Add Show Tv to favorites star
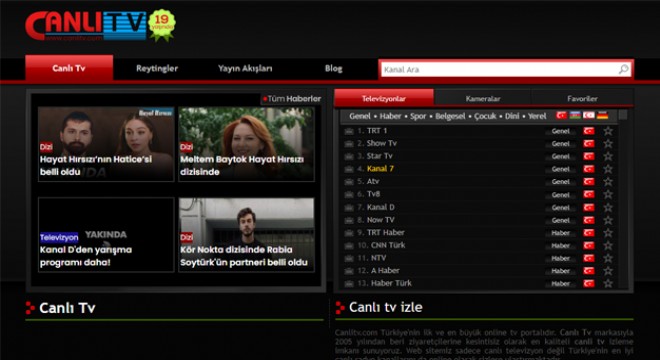Viewport: 660px width, 360px height. coord(608,144)
